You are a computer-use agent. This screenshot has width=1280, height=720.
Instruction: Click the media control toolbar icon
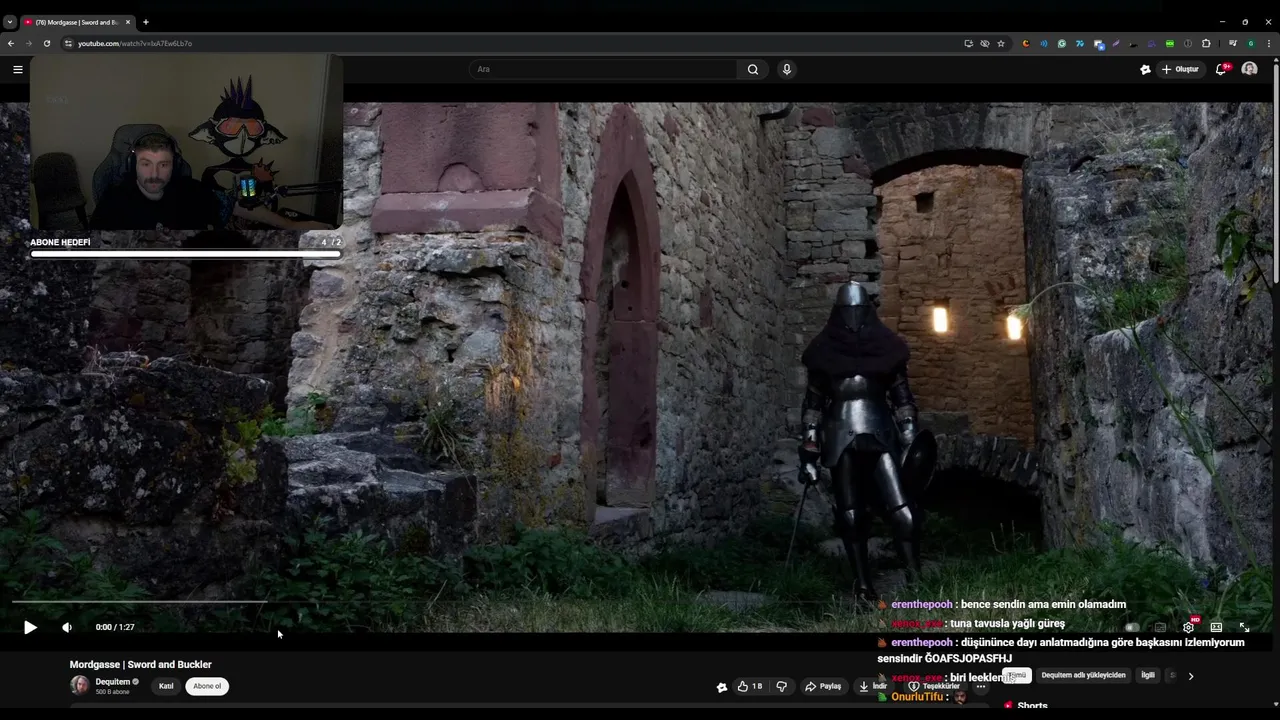1233,43
